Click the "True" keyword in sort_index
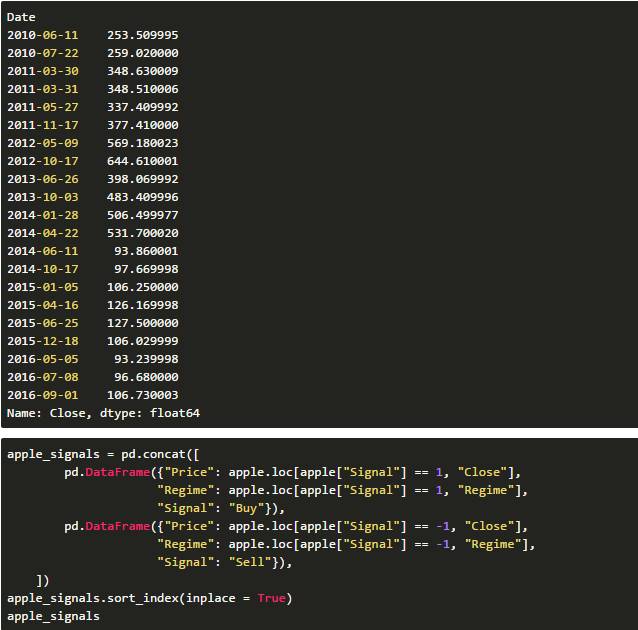 coord(271,599)
